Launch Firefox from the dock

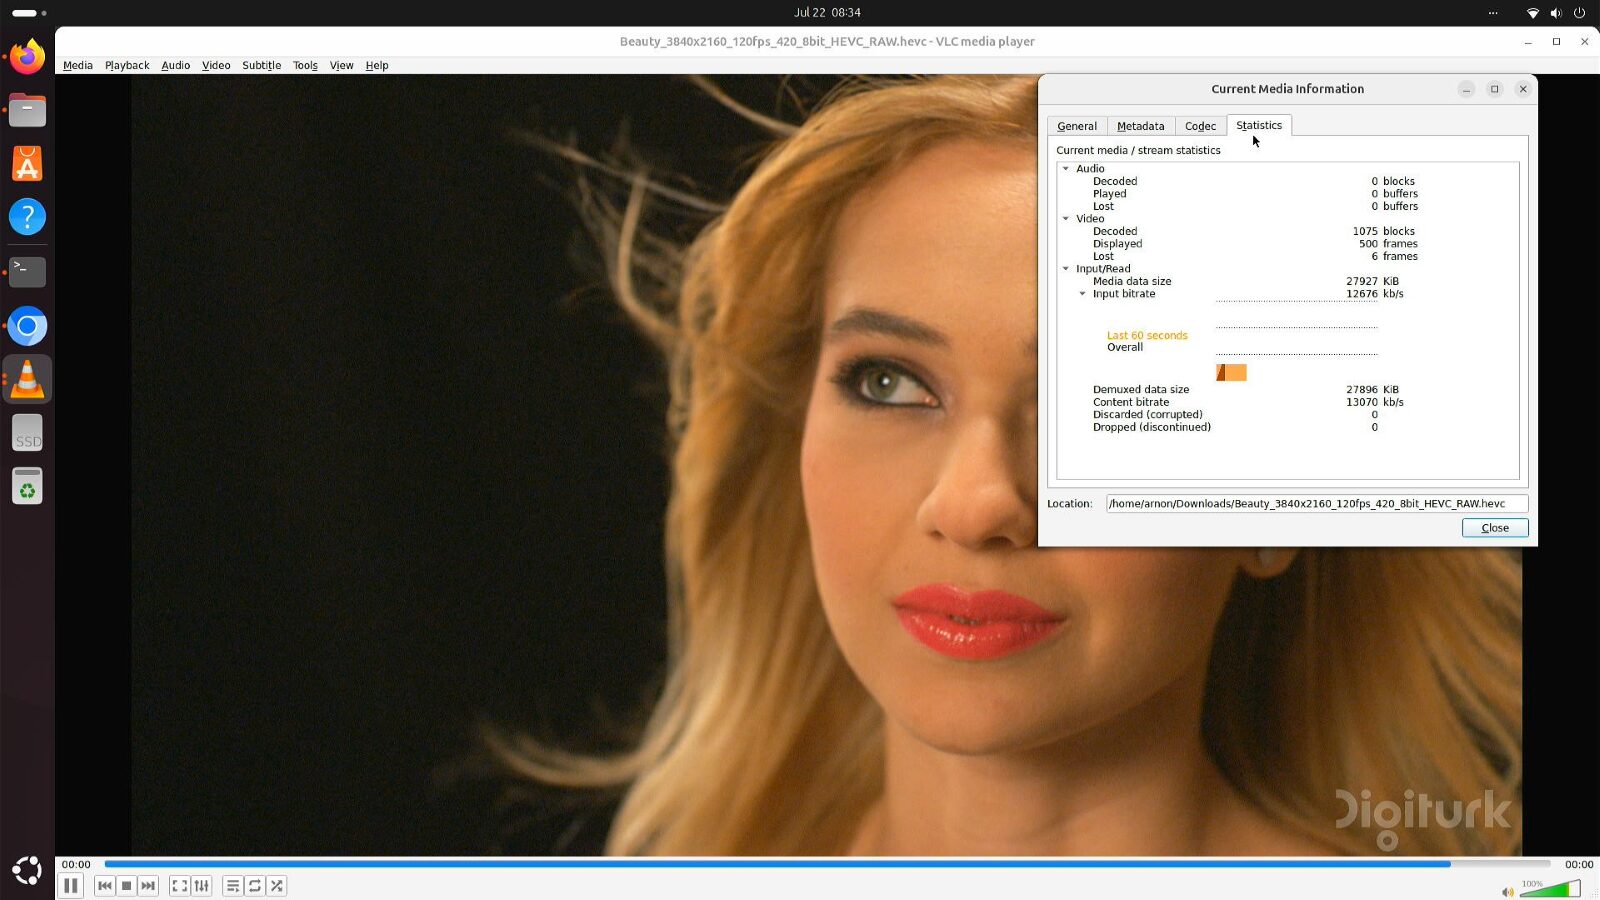pyautogui.click(x=27, y=56)
